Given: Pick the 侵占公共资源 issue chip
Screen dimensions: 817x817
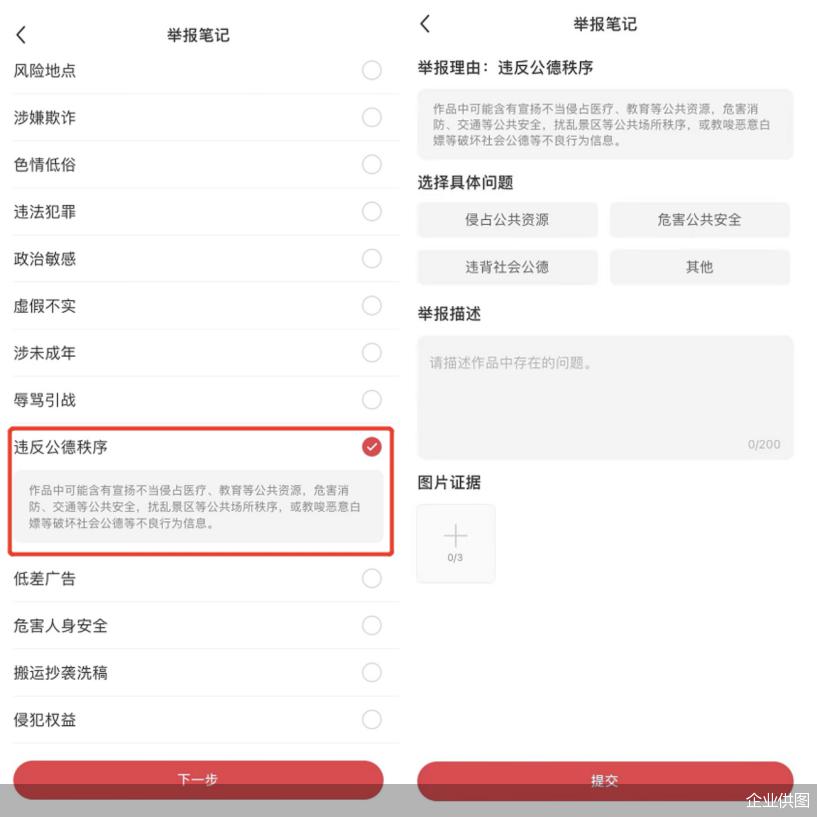Looking at the screenshot, I should [507, 220].
